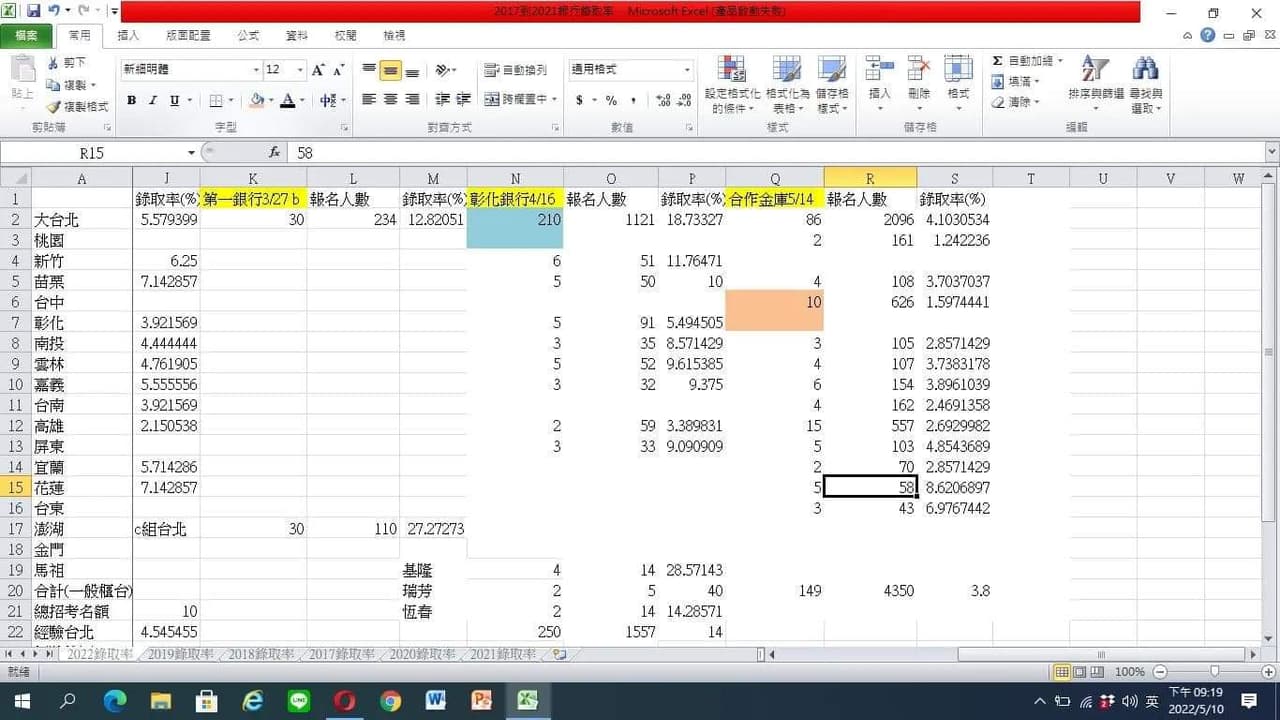
Task: Open Format as Table (格式化為表格)
Action: (787, 84)
